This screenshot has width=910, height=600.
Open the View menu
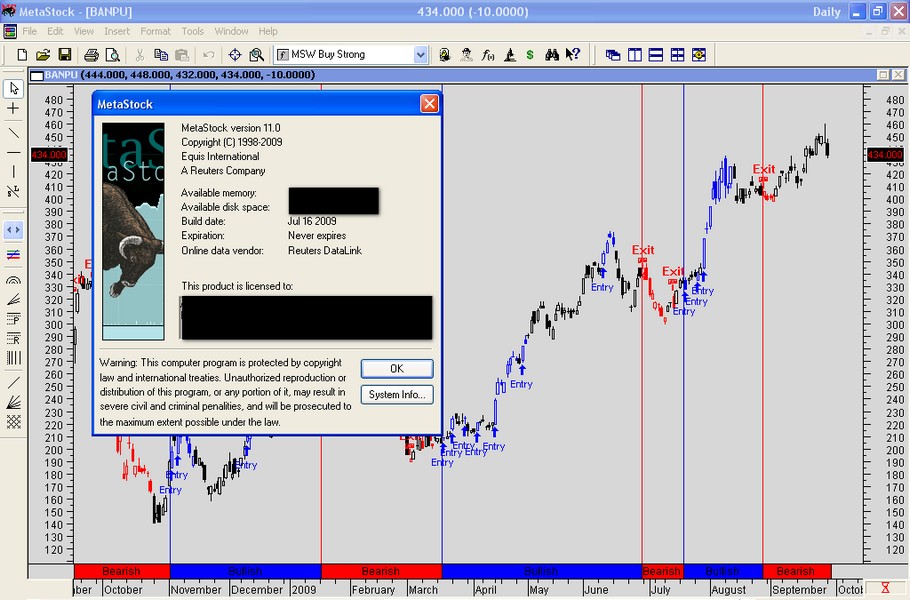[x=84, y=31]
